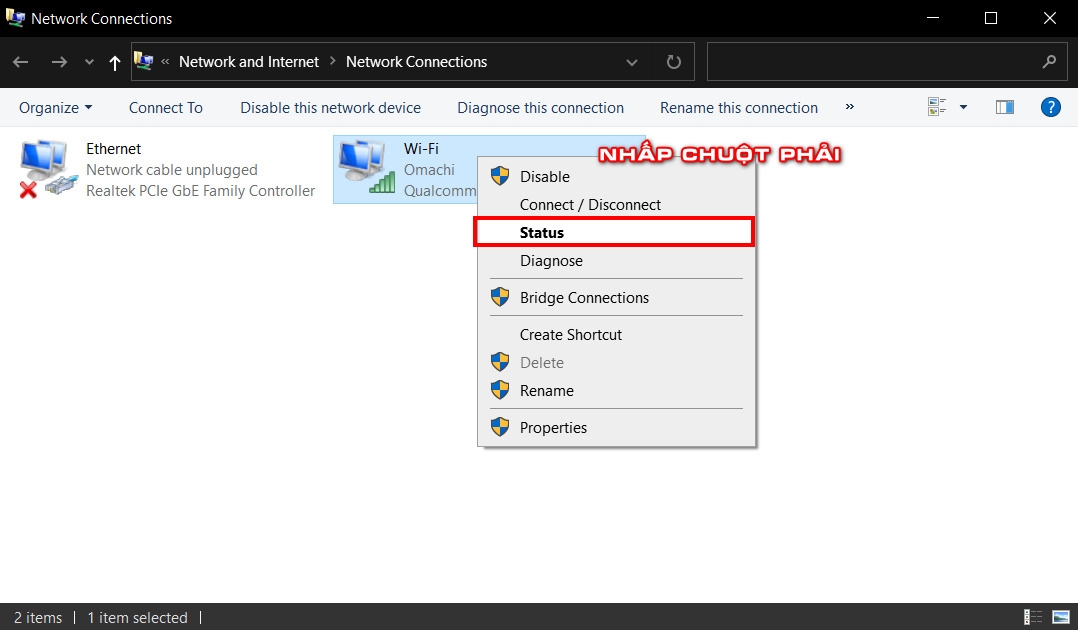Click Connect To in the toolbar
The height and width of the screenshot is (630, 1078).
coord(166,108)
